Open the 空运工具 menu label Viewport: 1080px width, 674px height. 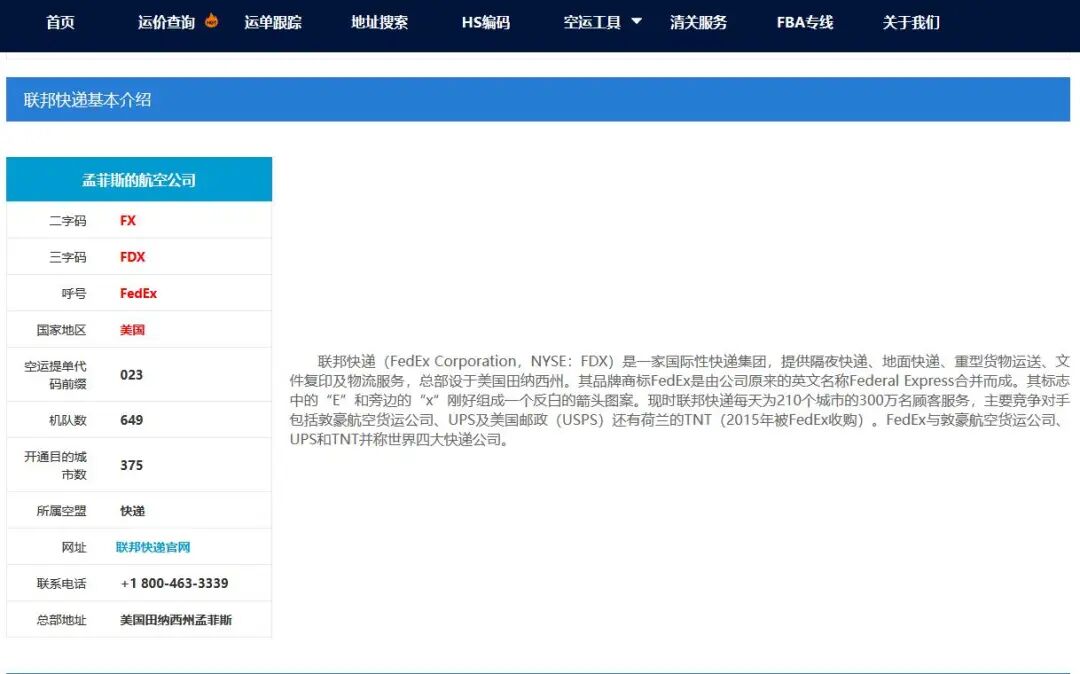[592, 23]
